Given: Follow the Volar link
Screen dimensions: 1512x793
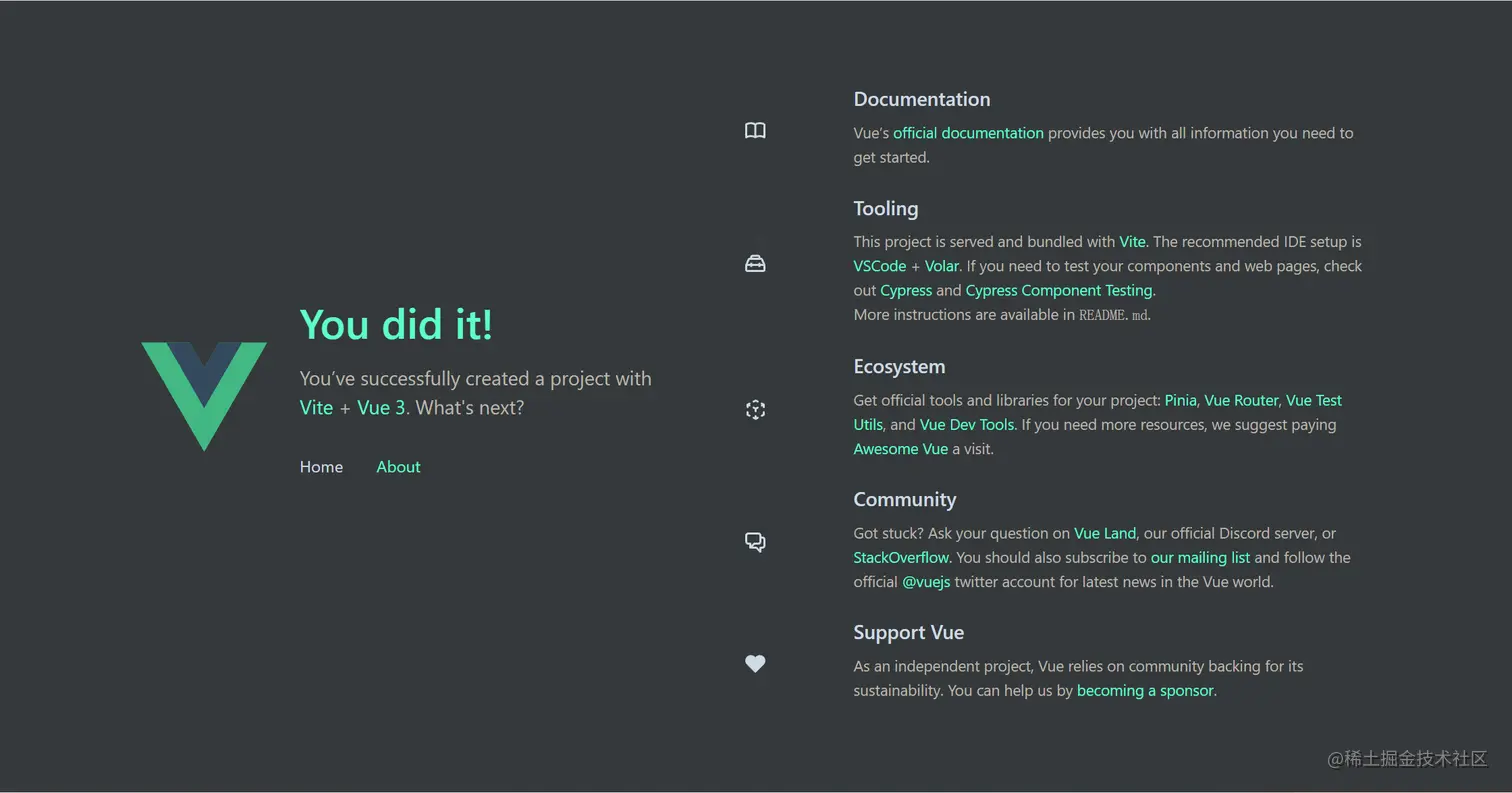Looking at the screenshot, I should (941, 266).
